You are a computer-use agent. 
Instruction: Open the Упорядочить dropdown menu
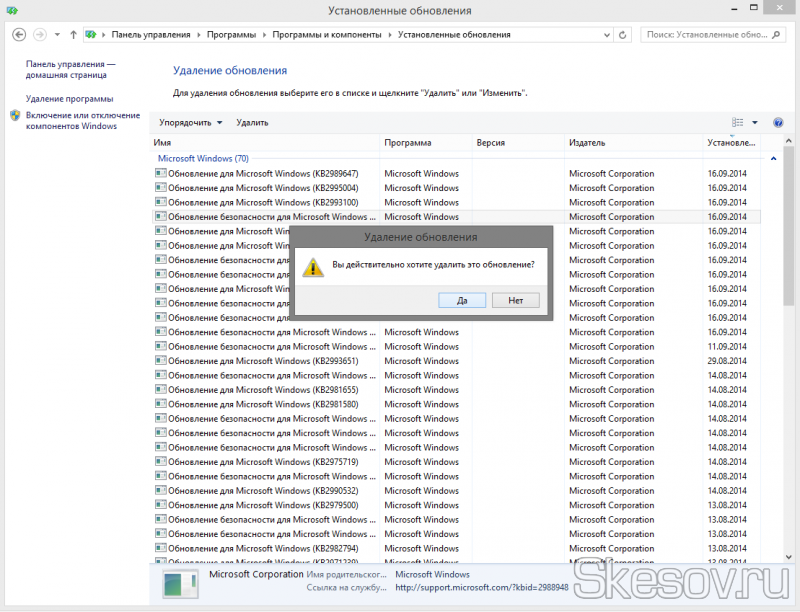(x=190, y=123)
